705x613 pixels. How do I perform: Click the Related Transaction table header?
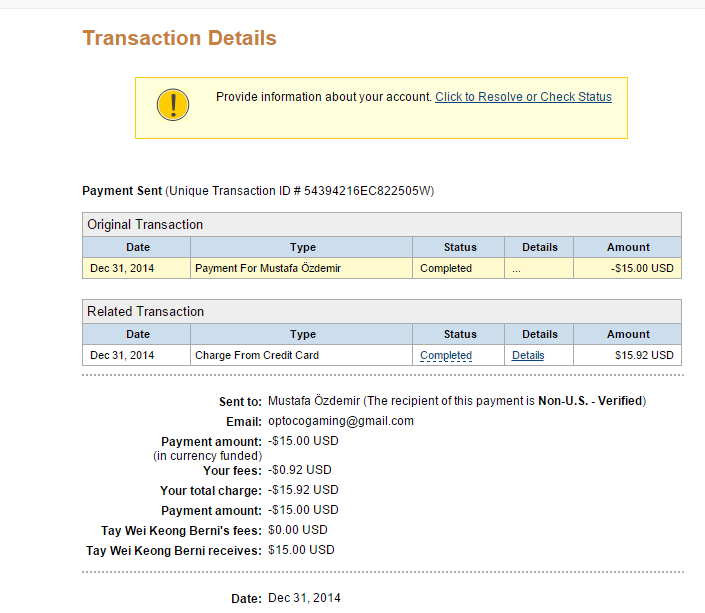pos(382,311)
